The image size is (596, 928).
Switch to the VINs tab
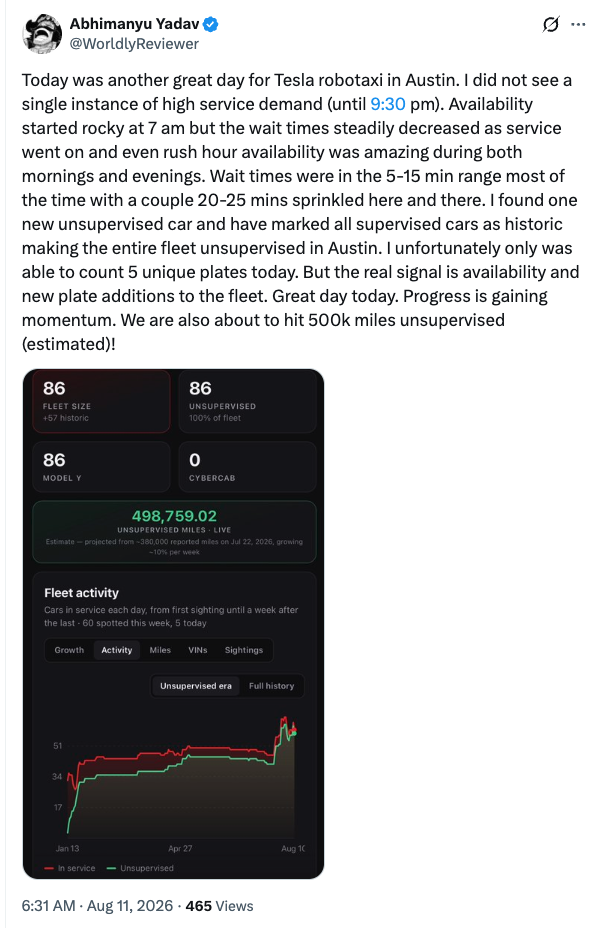(198, 650)
